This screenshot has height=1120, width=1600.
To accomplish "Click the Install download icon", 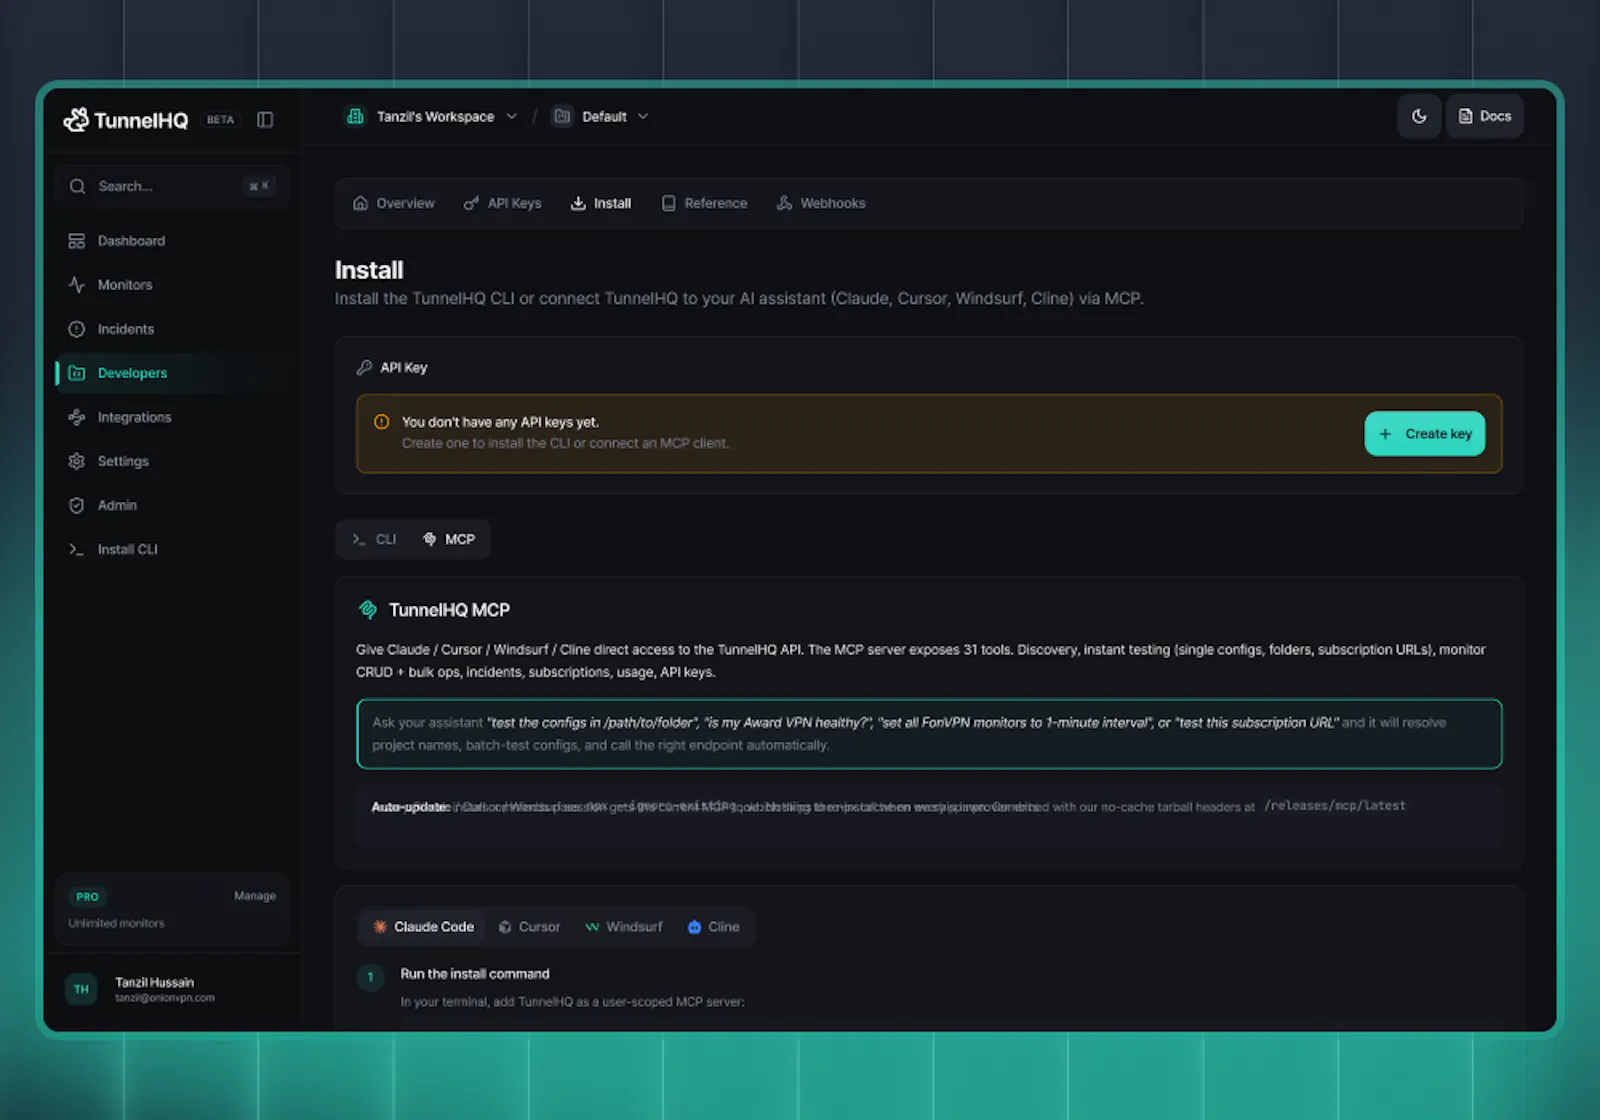I will click(578, 203).
